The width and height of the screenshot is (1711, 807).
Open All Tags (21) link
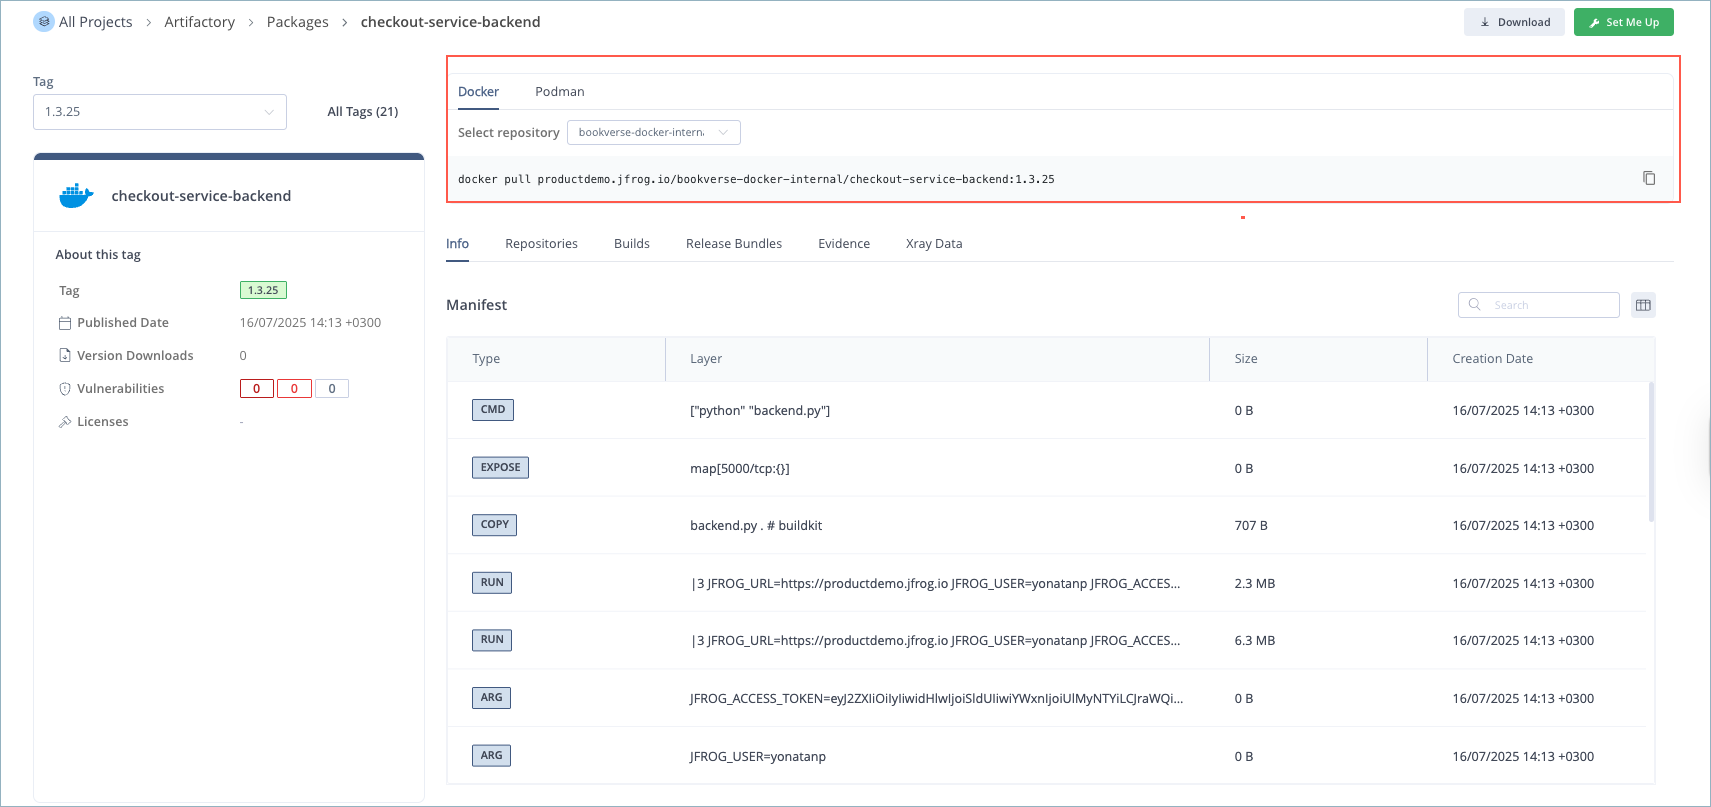[x=363, y=112]
